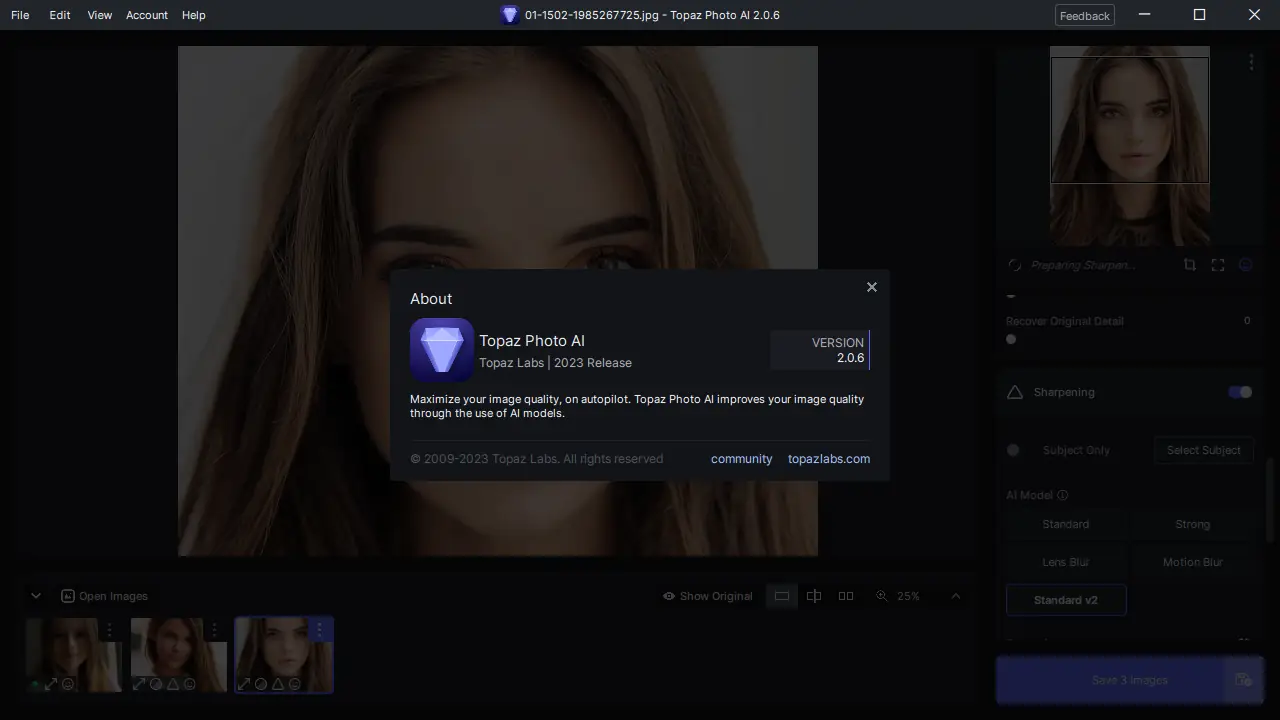
Task: Click the Select Subject button
Action: click(1204, 450)
